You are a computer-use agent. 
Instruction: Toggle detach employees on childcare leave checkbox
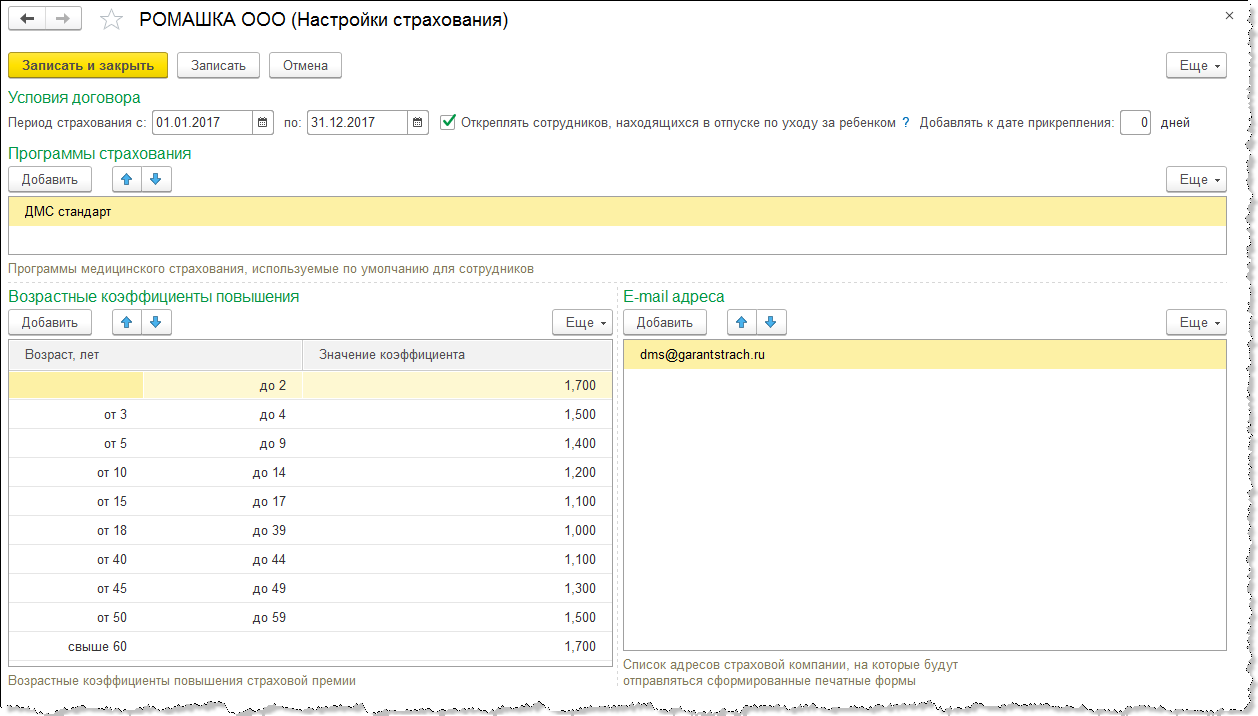click(x=448, y=122)
